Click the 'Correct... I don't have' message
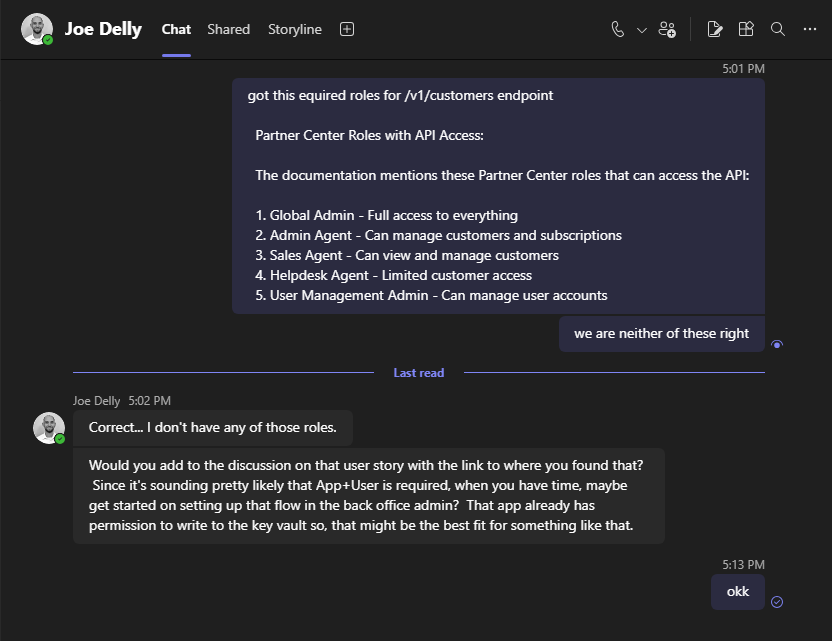 212,427
